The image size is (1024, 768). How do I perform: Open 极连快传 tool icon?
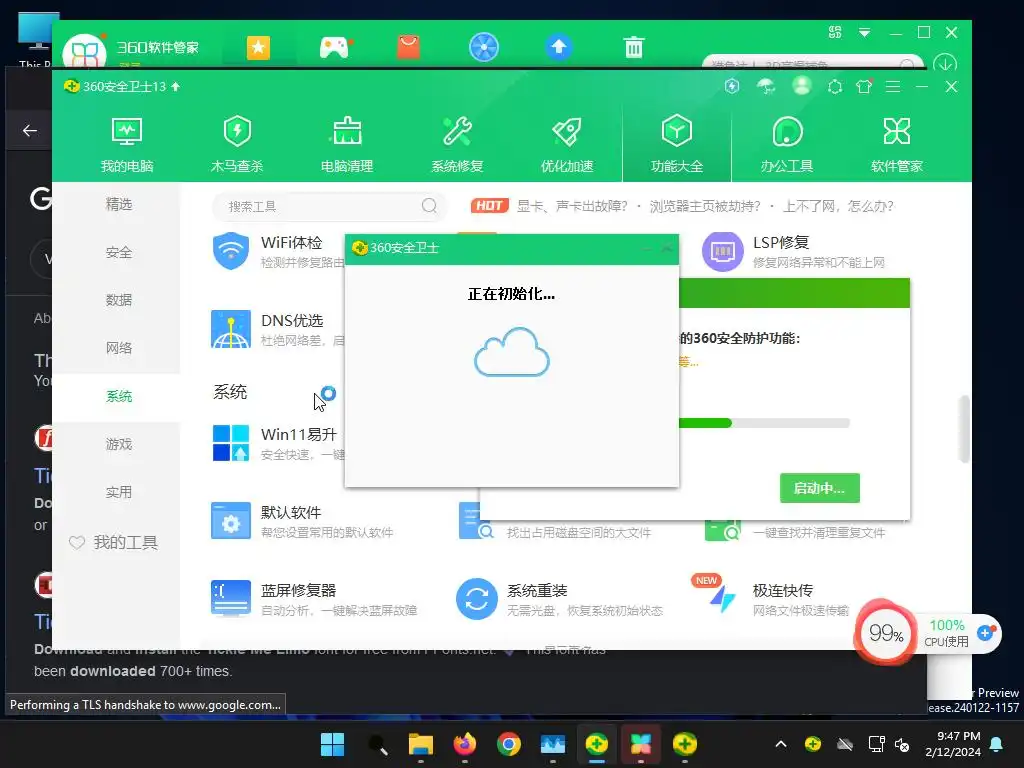pyautogui.click(x=722, y=598)
